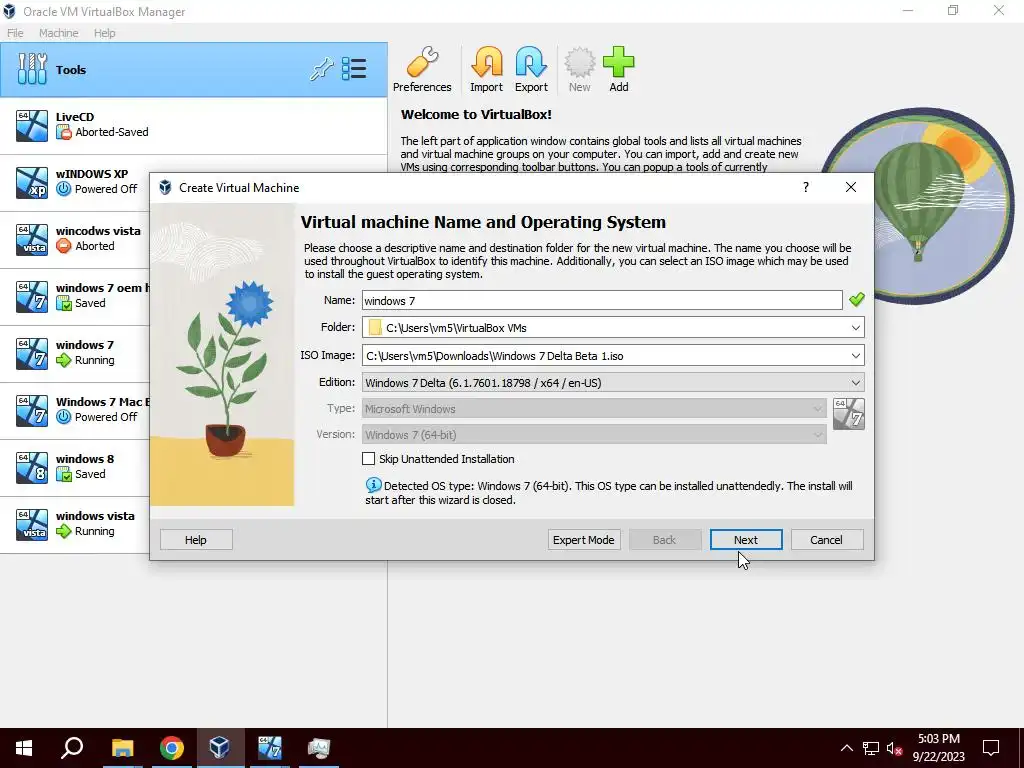The width and height of the screenshot is (1024, 768).
Task: Click the Tools pin icon
Action: pyautogui.click(x=321, y=69)
